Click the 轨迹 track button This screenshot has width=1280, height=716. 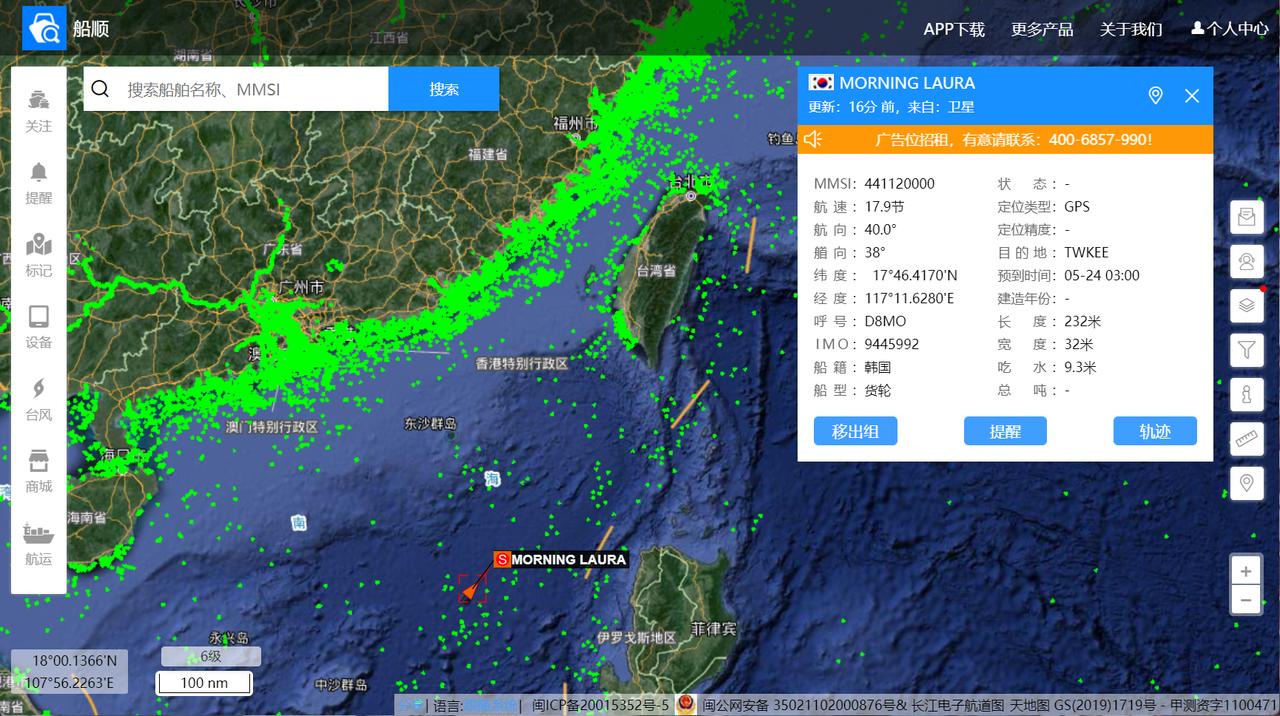point(1155,431)
